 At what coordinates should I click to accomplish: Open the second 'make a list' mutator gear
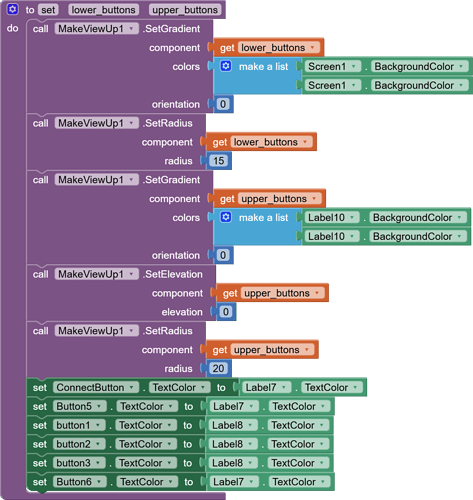tap(226, 217)
